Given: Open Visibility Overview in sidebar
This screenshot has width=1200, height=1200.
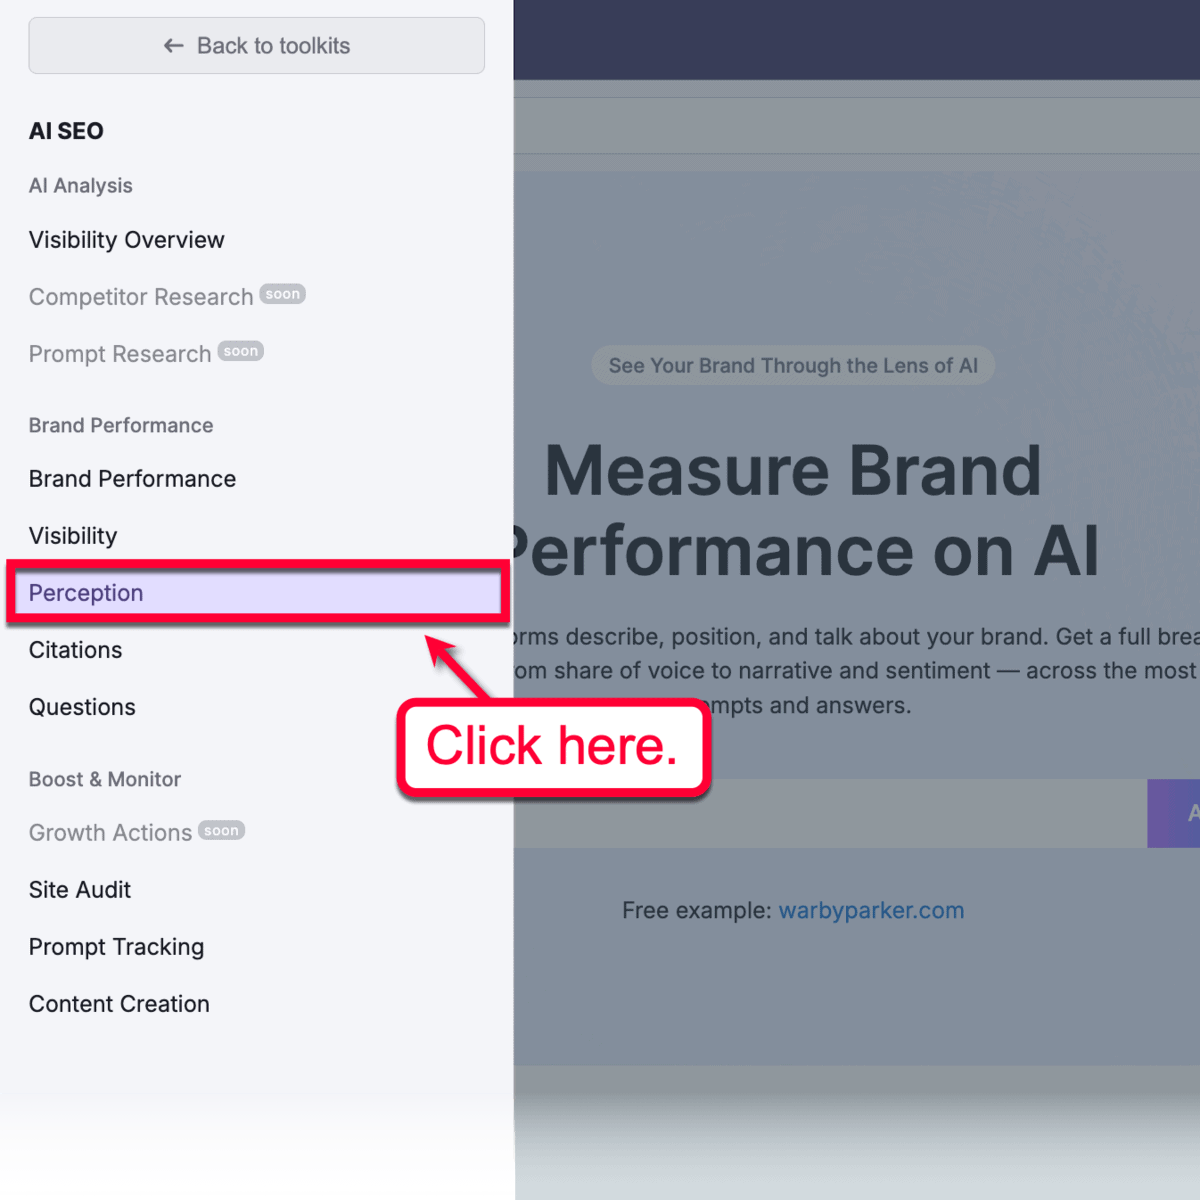Looking at the screenshot, I should [x=127, y=240].
